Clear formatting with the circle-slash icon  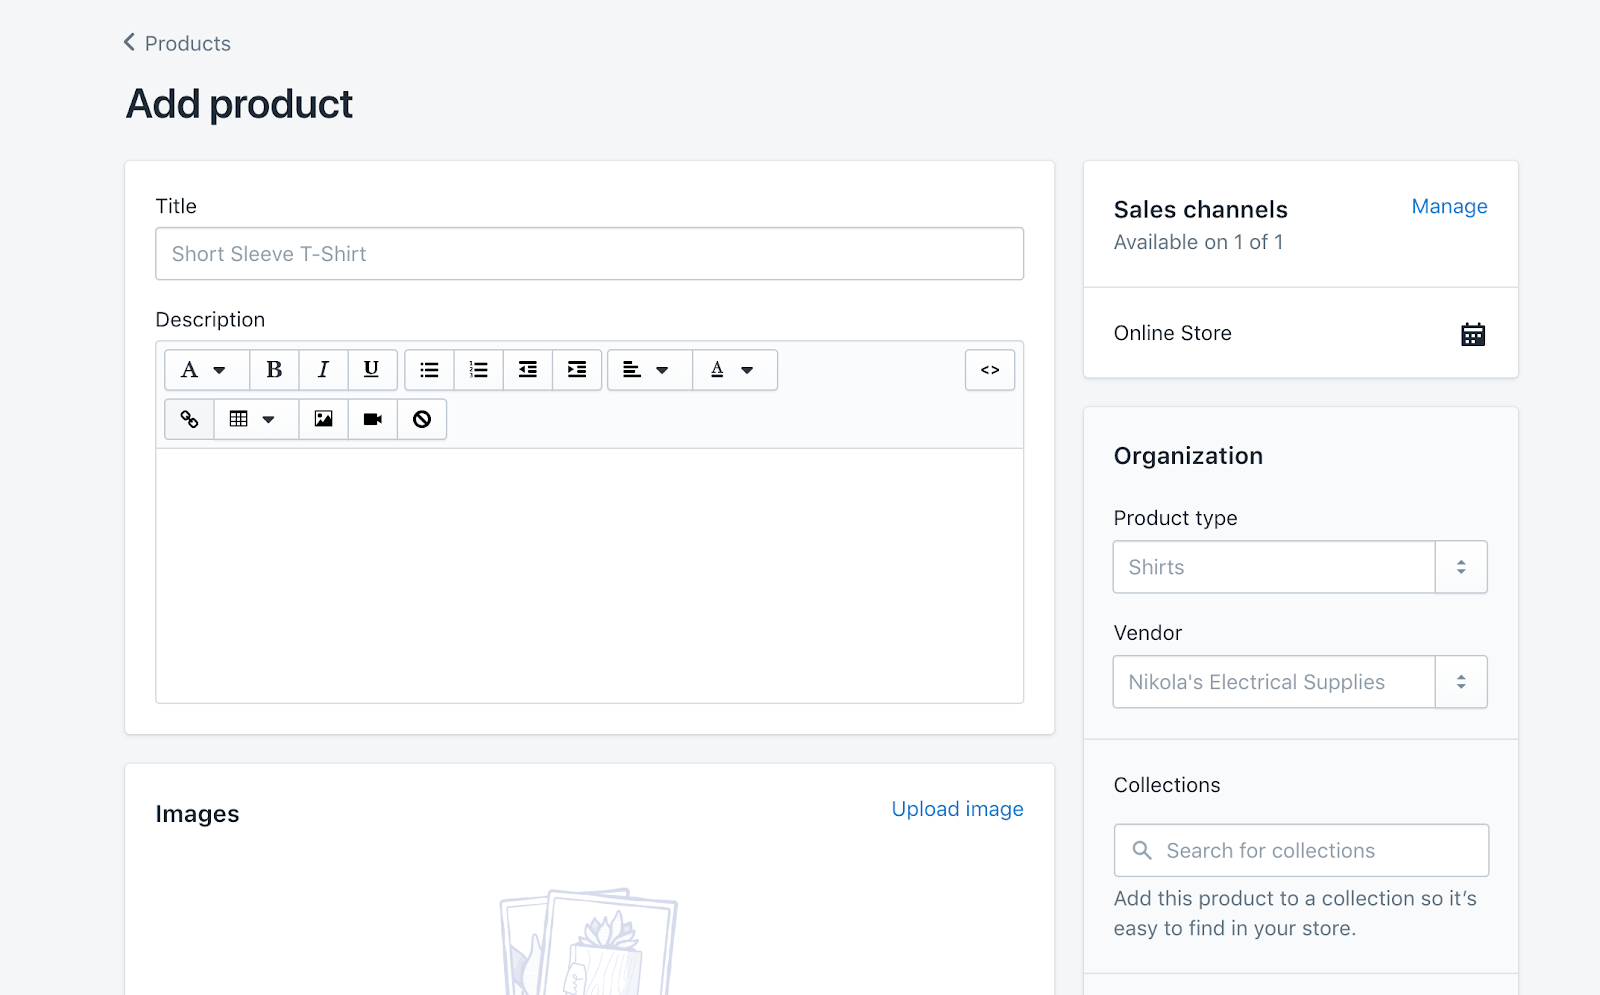[422, 419]
